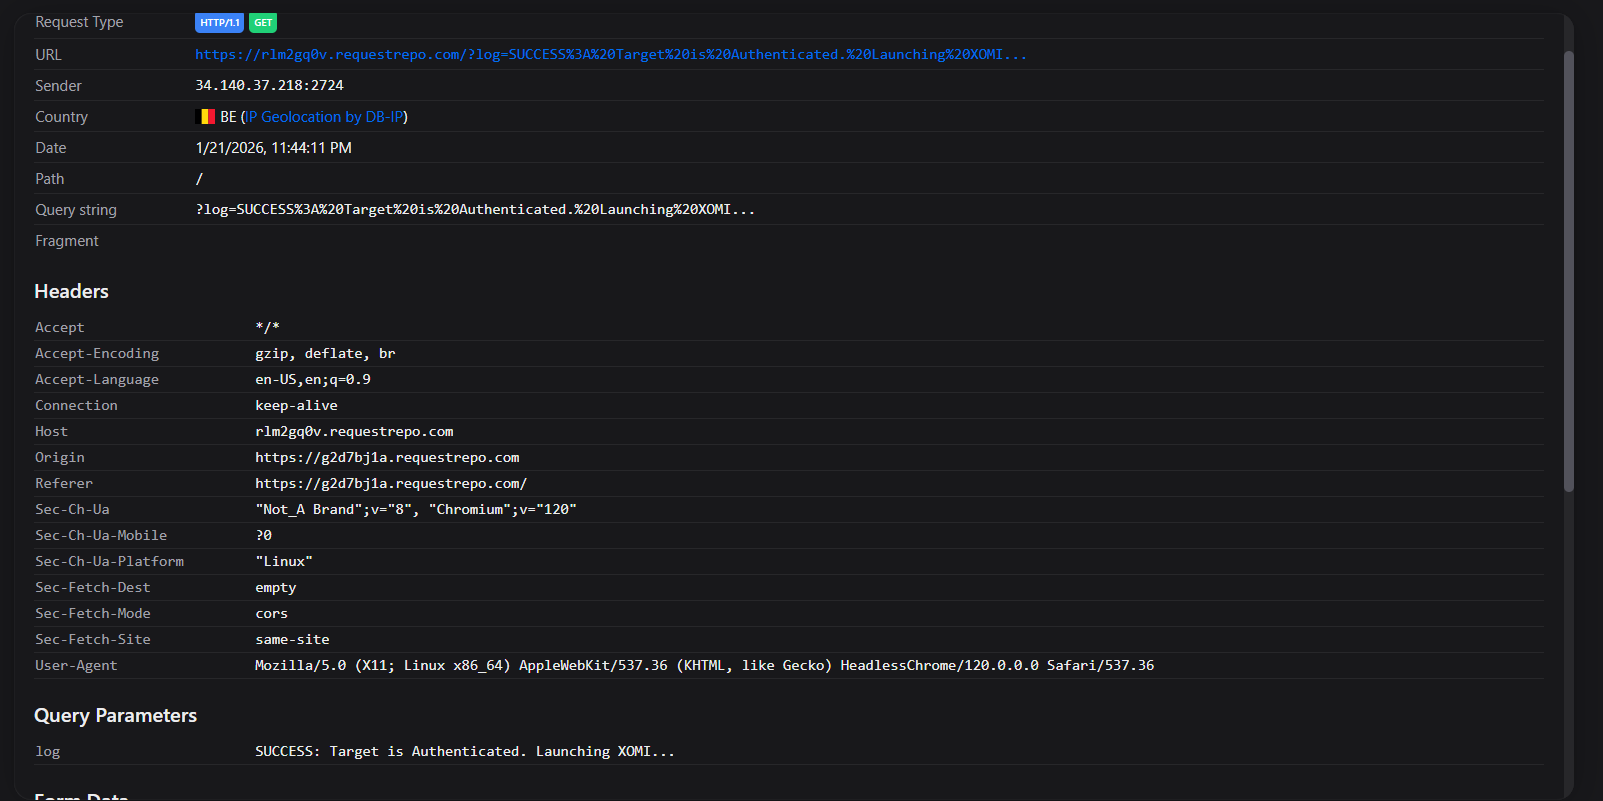
Task: Click the HTTP/1.1 protocol badge
Action: pos(219,23)
